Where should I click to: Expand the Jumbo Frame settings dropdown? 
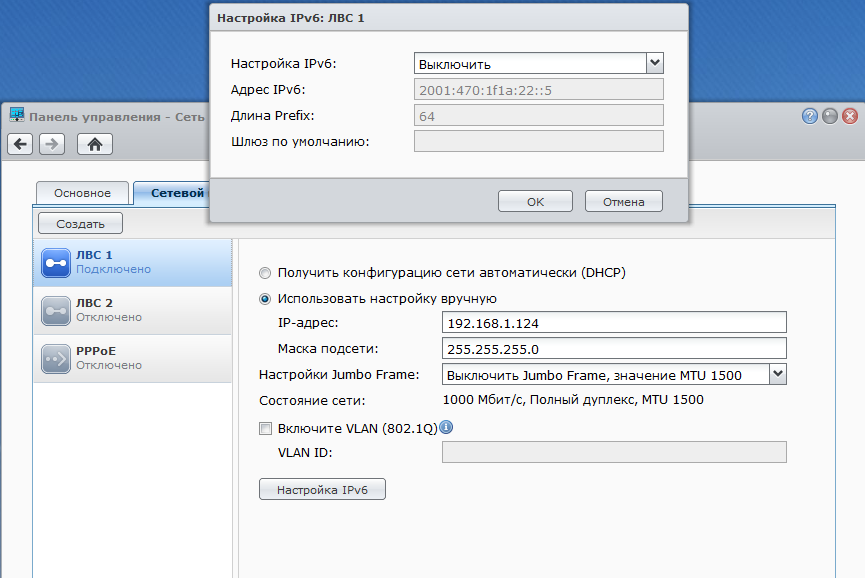pyautogui.click(x=778, y=374)
